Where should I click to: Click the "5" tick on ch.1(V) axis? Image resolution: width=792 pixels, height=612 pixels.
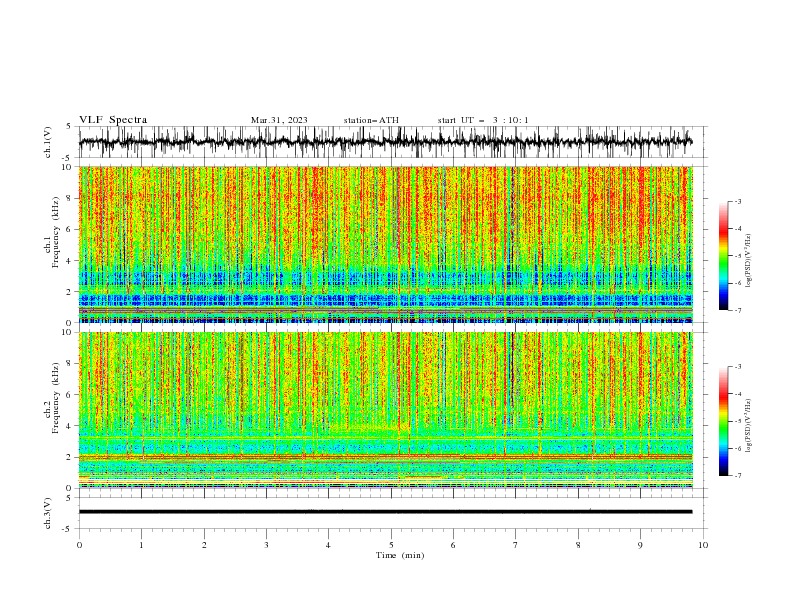[x=69, y=126]
